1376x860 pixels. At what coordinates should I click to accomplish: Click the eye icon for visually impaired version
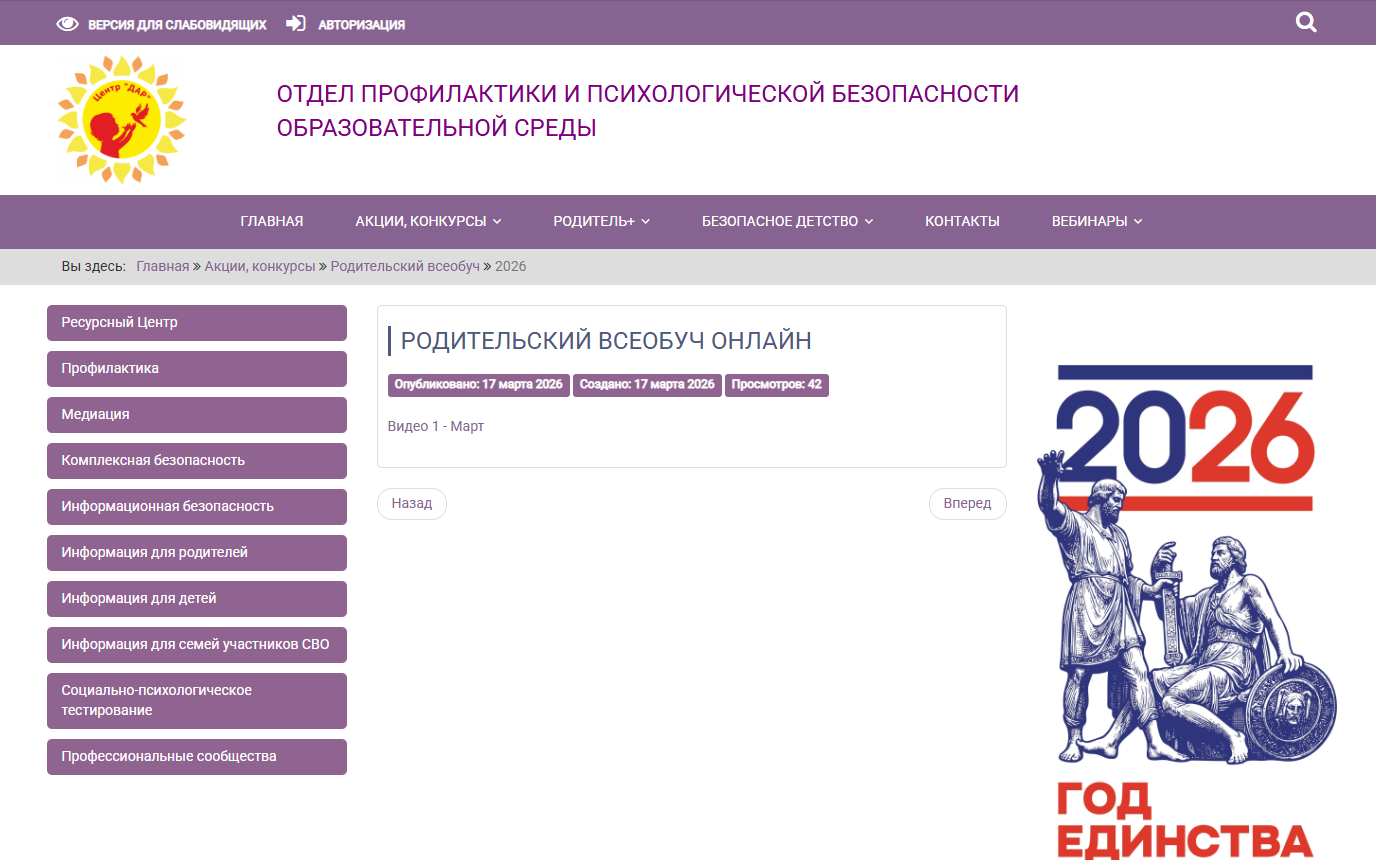point(67,24)
